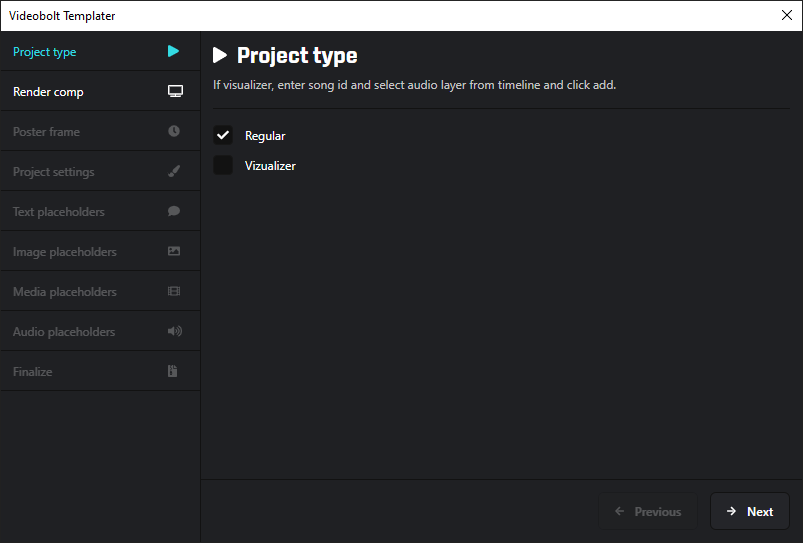
Task: Click the film strip icon for Media placeholders
Action: [174, 291]
